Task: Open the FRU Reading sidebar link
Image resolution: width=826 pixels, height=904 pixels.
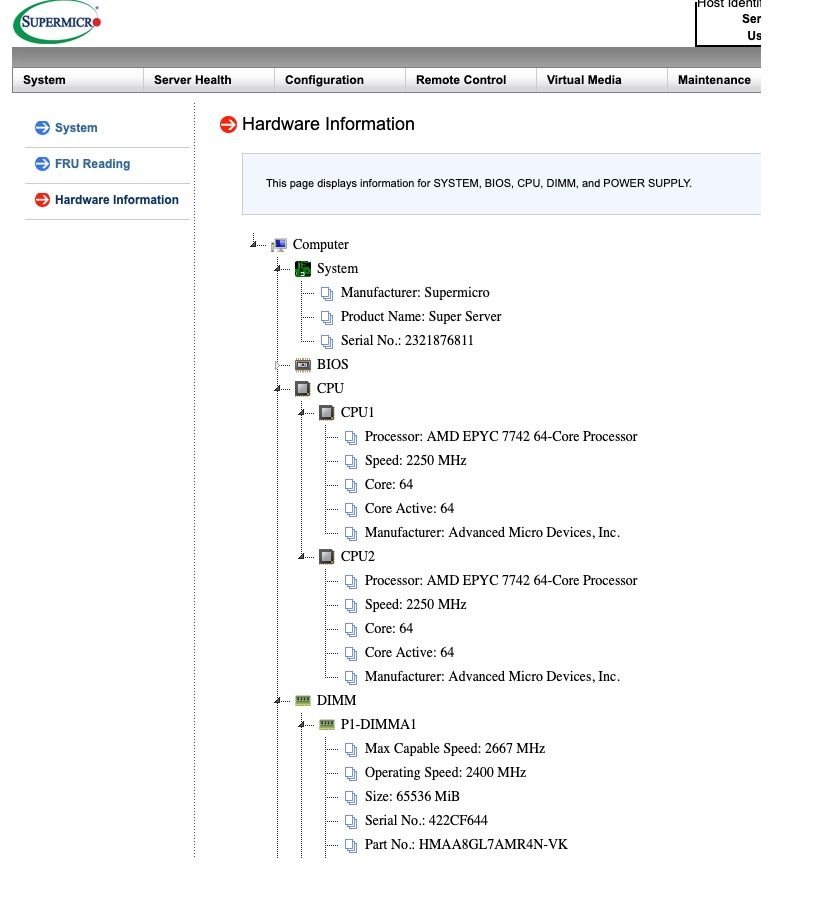Action: [x=92, y=164]
